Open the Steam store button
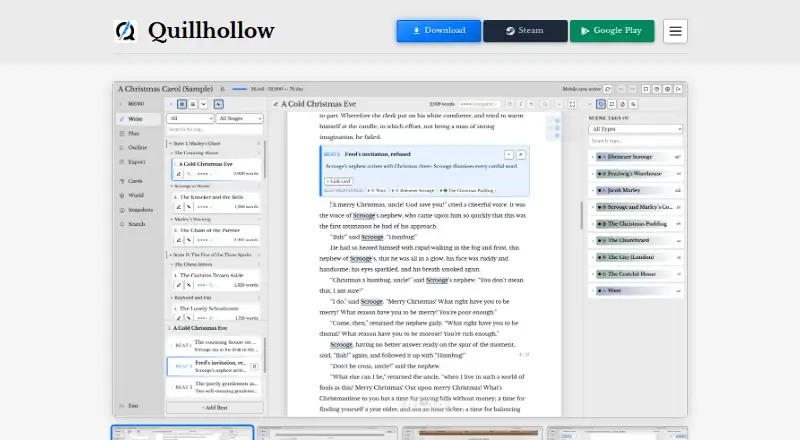Viewport: 800px width, 440px height. pos(525,31)
